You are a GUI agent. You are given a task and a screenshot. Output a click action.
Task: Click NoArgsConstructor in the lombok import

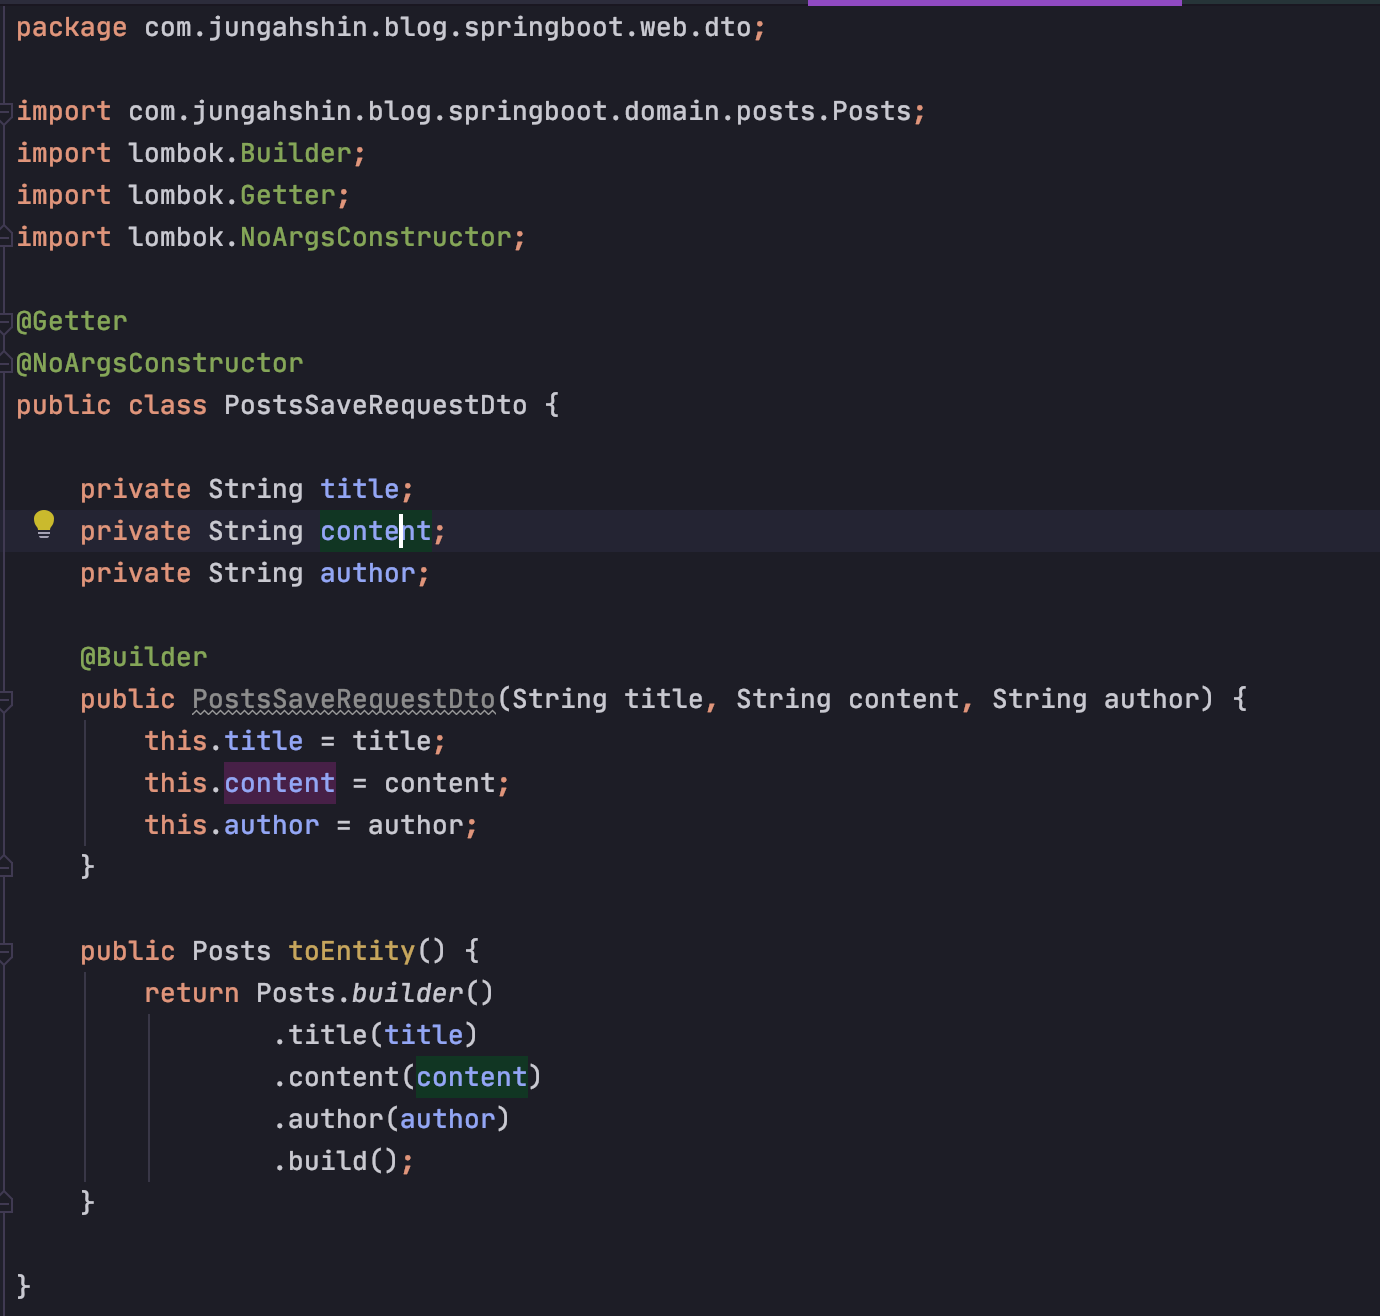pyautogui.click(x=376, y=237)
